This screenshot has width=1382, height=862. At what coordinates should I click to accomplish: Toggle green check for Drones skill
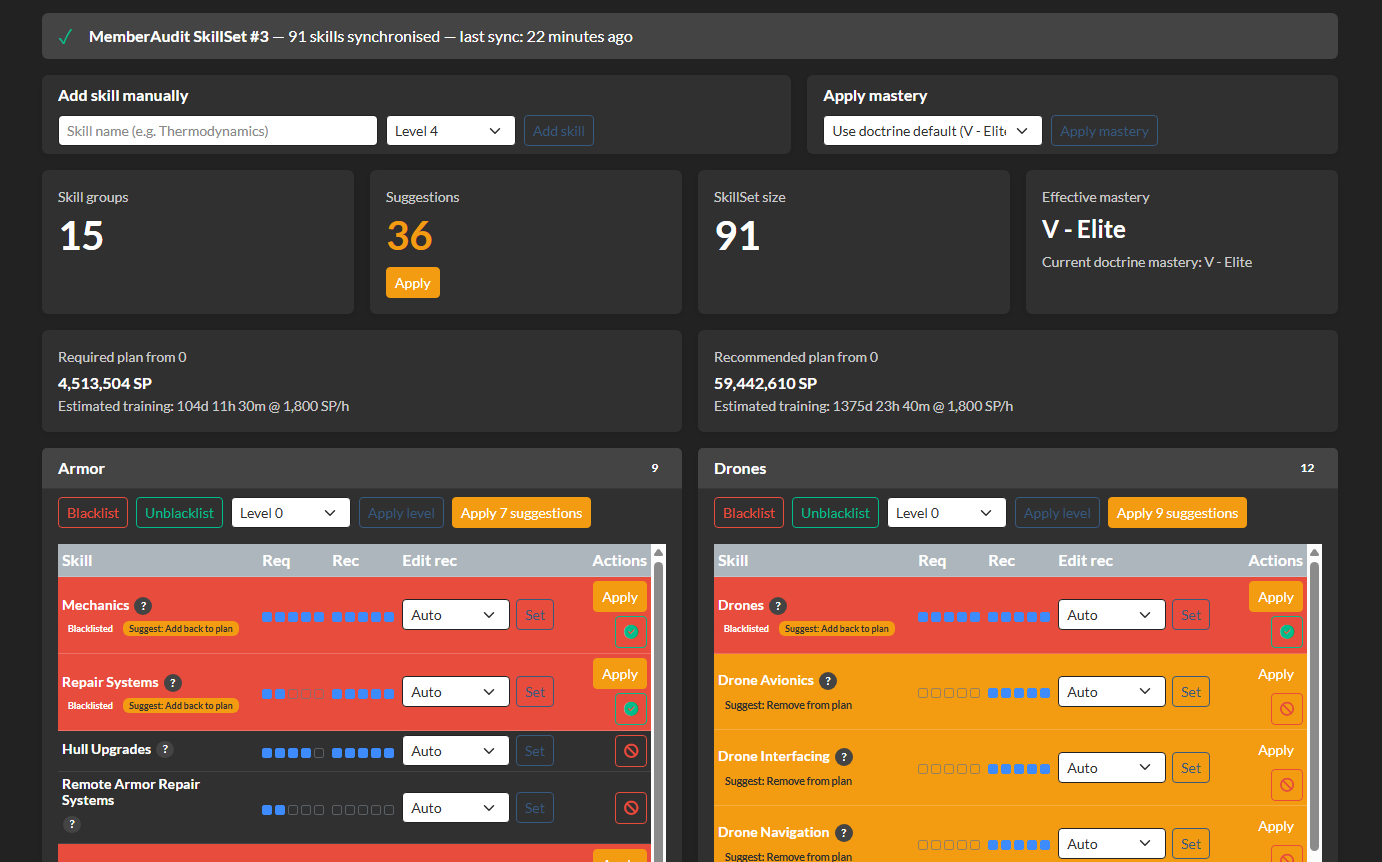pos(1286,632)
